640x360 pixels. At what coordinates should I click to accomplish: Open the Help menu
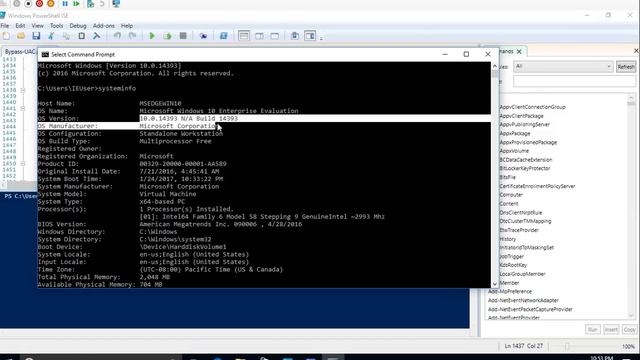tap(127, 25)
